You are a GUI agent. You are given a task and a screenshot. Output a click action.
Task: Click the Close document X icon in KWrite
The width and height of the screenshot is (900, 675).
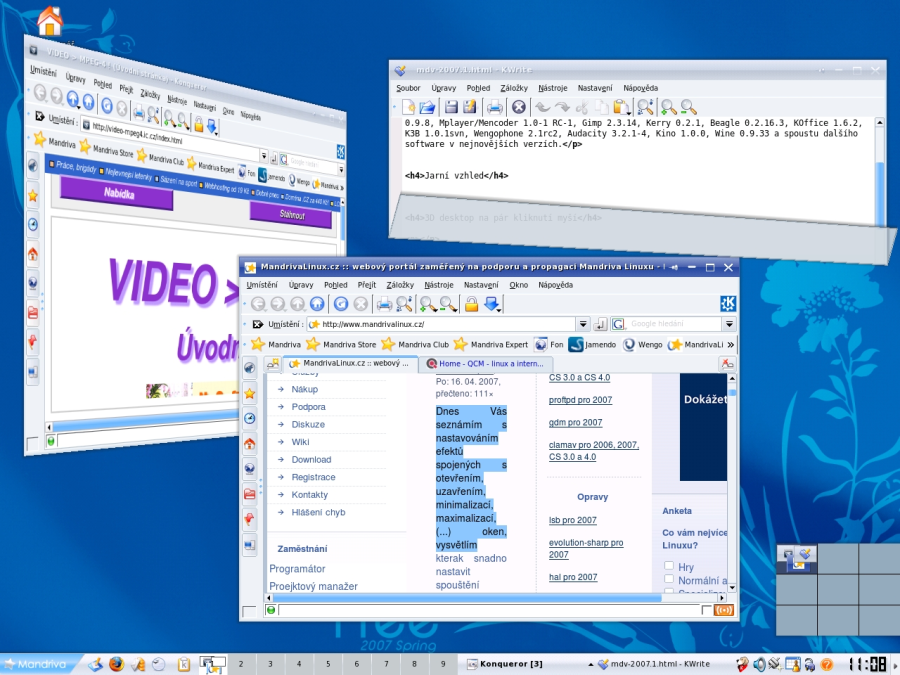518,107
